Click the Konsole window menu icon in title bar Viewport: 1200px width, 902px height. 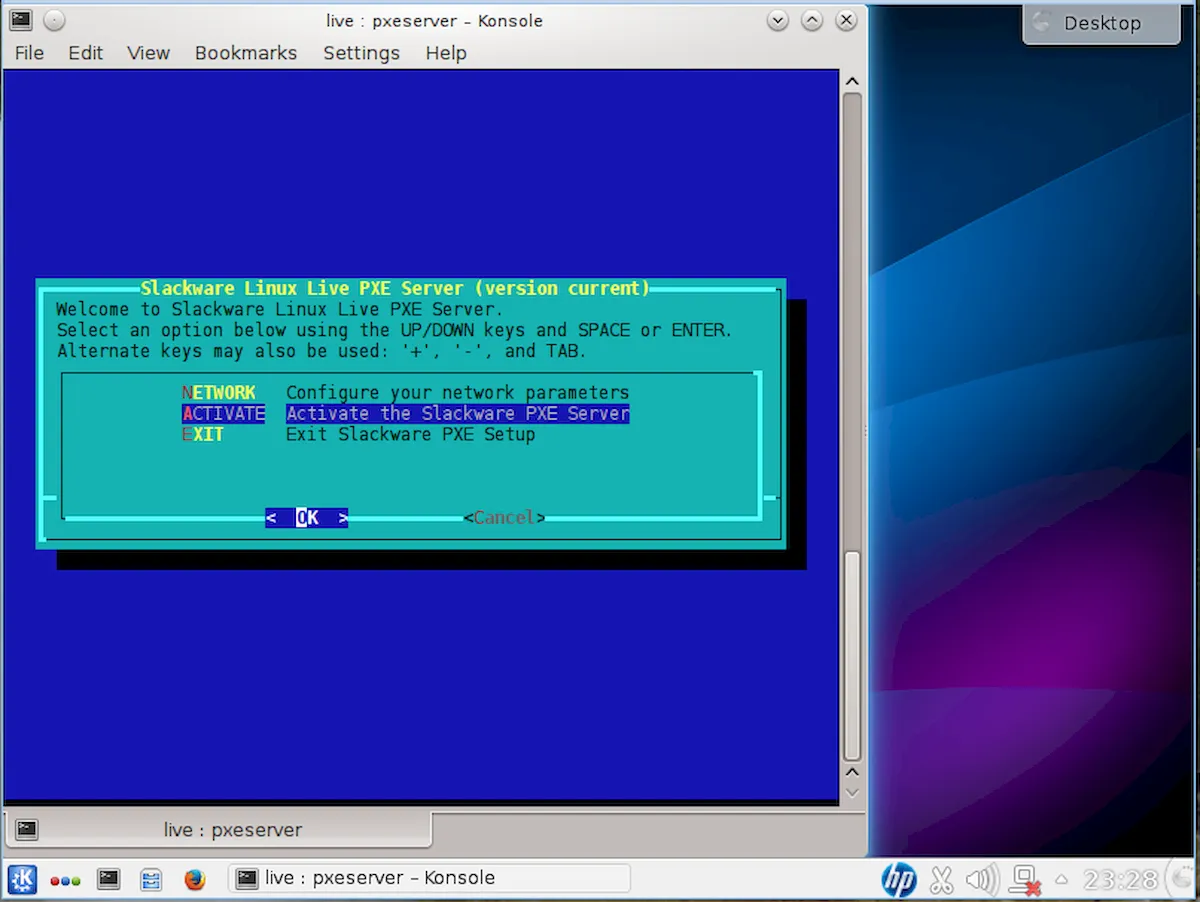pos(21,19)
